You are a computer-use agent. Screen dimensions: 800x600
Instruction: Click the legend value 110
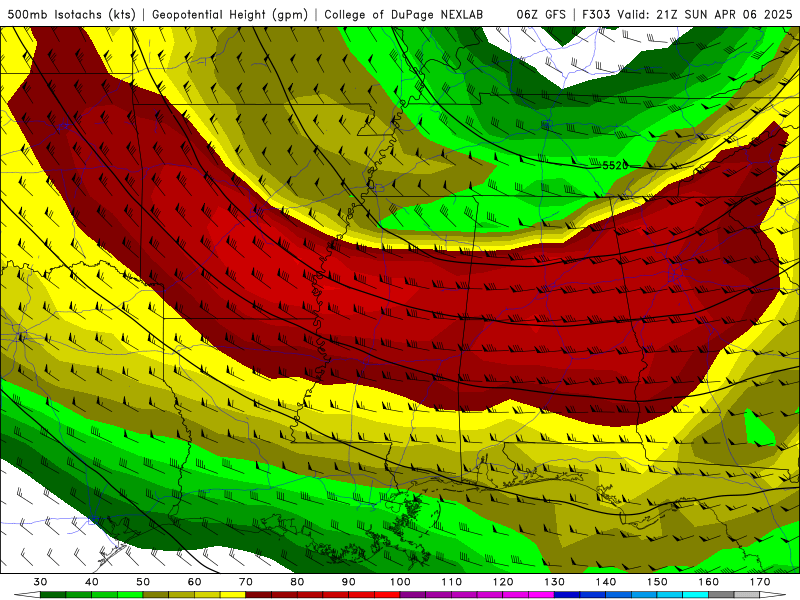452,582
